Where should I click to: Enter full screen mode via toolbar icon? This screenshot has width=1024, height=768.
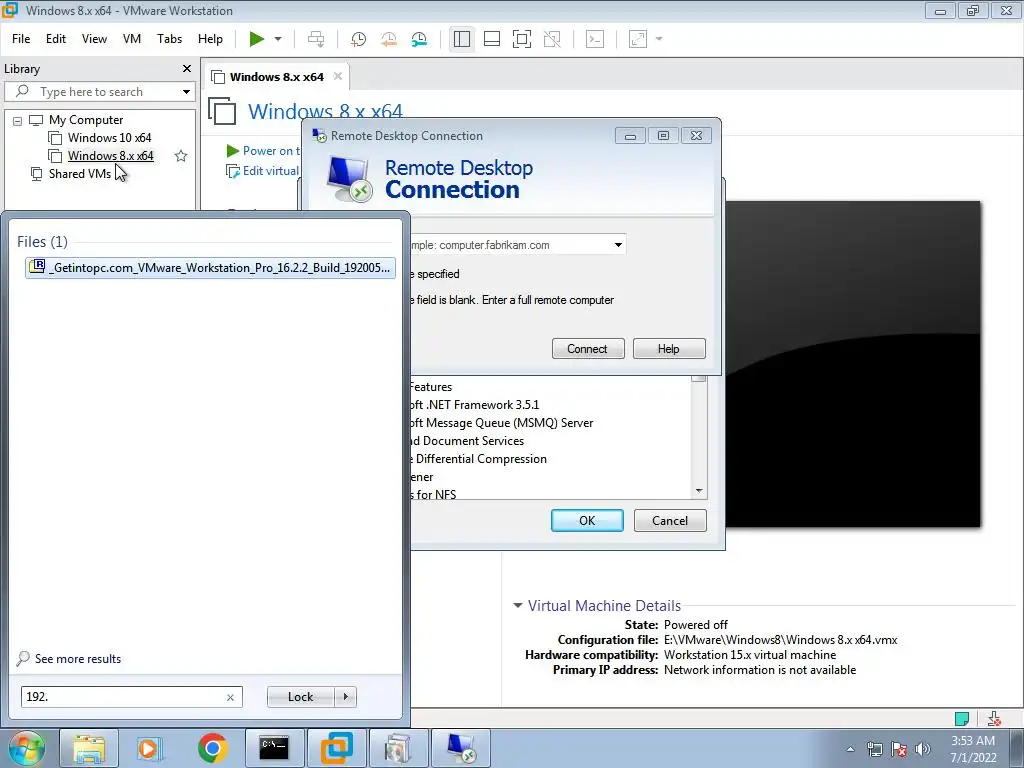522,39
